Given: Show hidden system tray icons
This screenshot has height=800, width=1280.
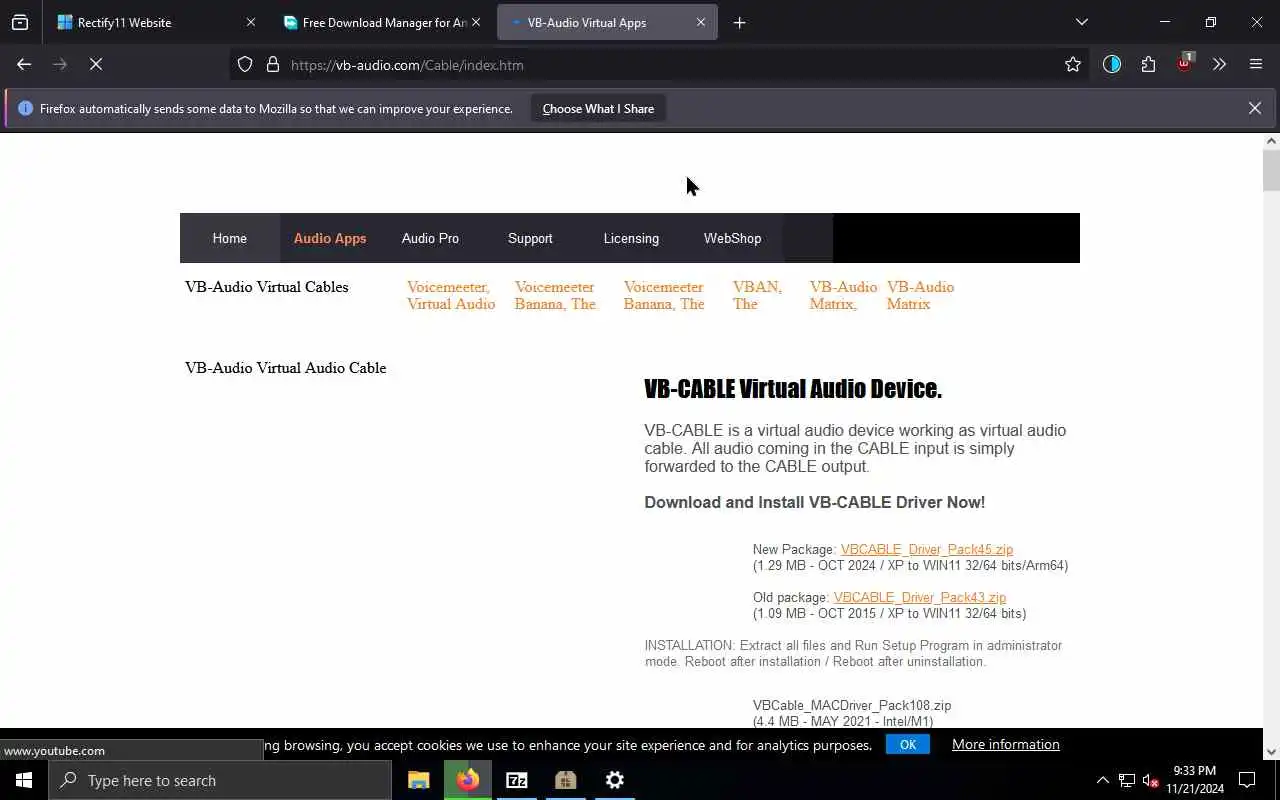Looking at the screenshot, I should click(1103, 781).
